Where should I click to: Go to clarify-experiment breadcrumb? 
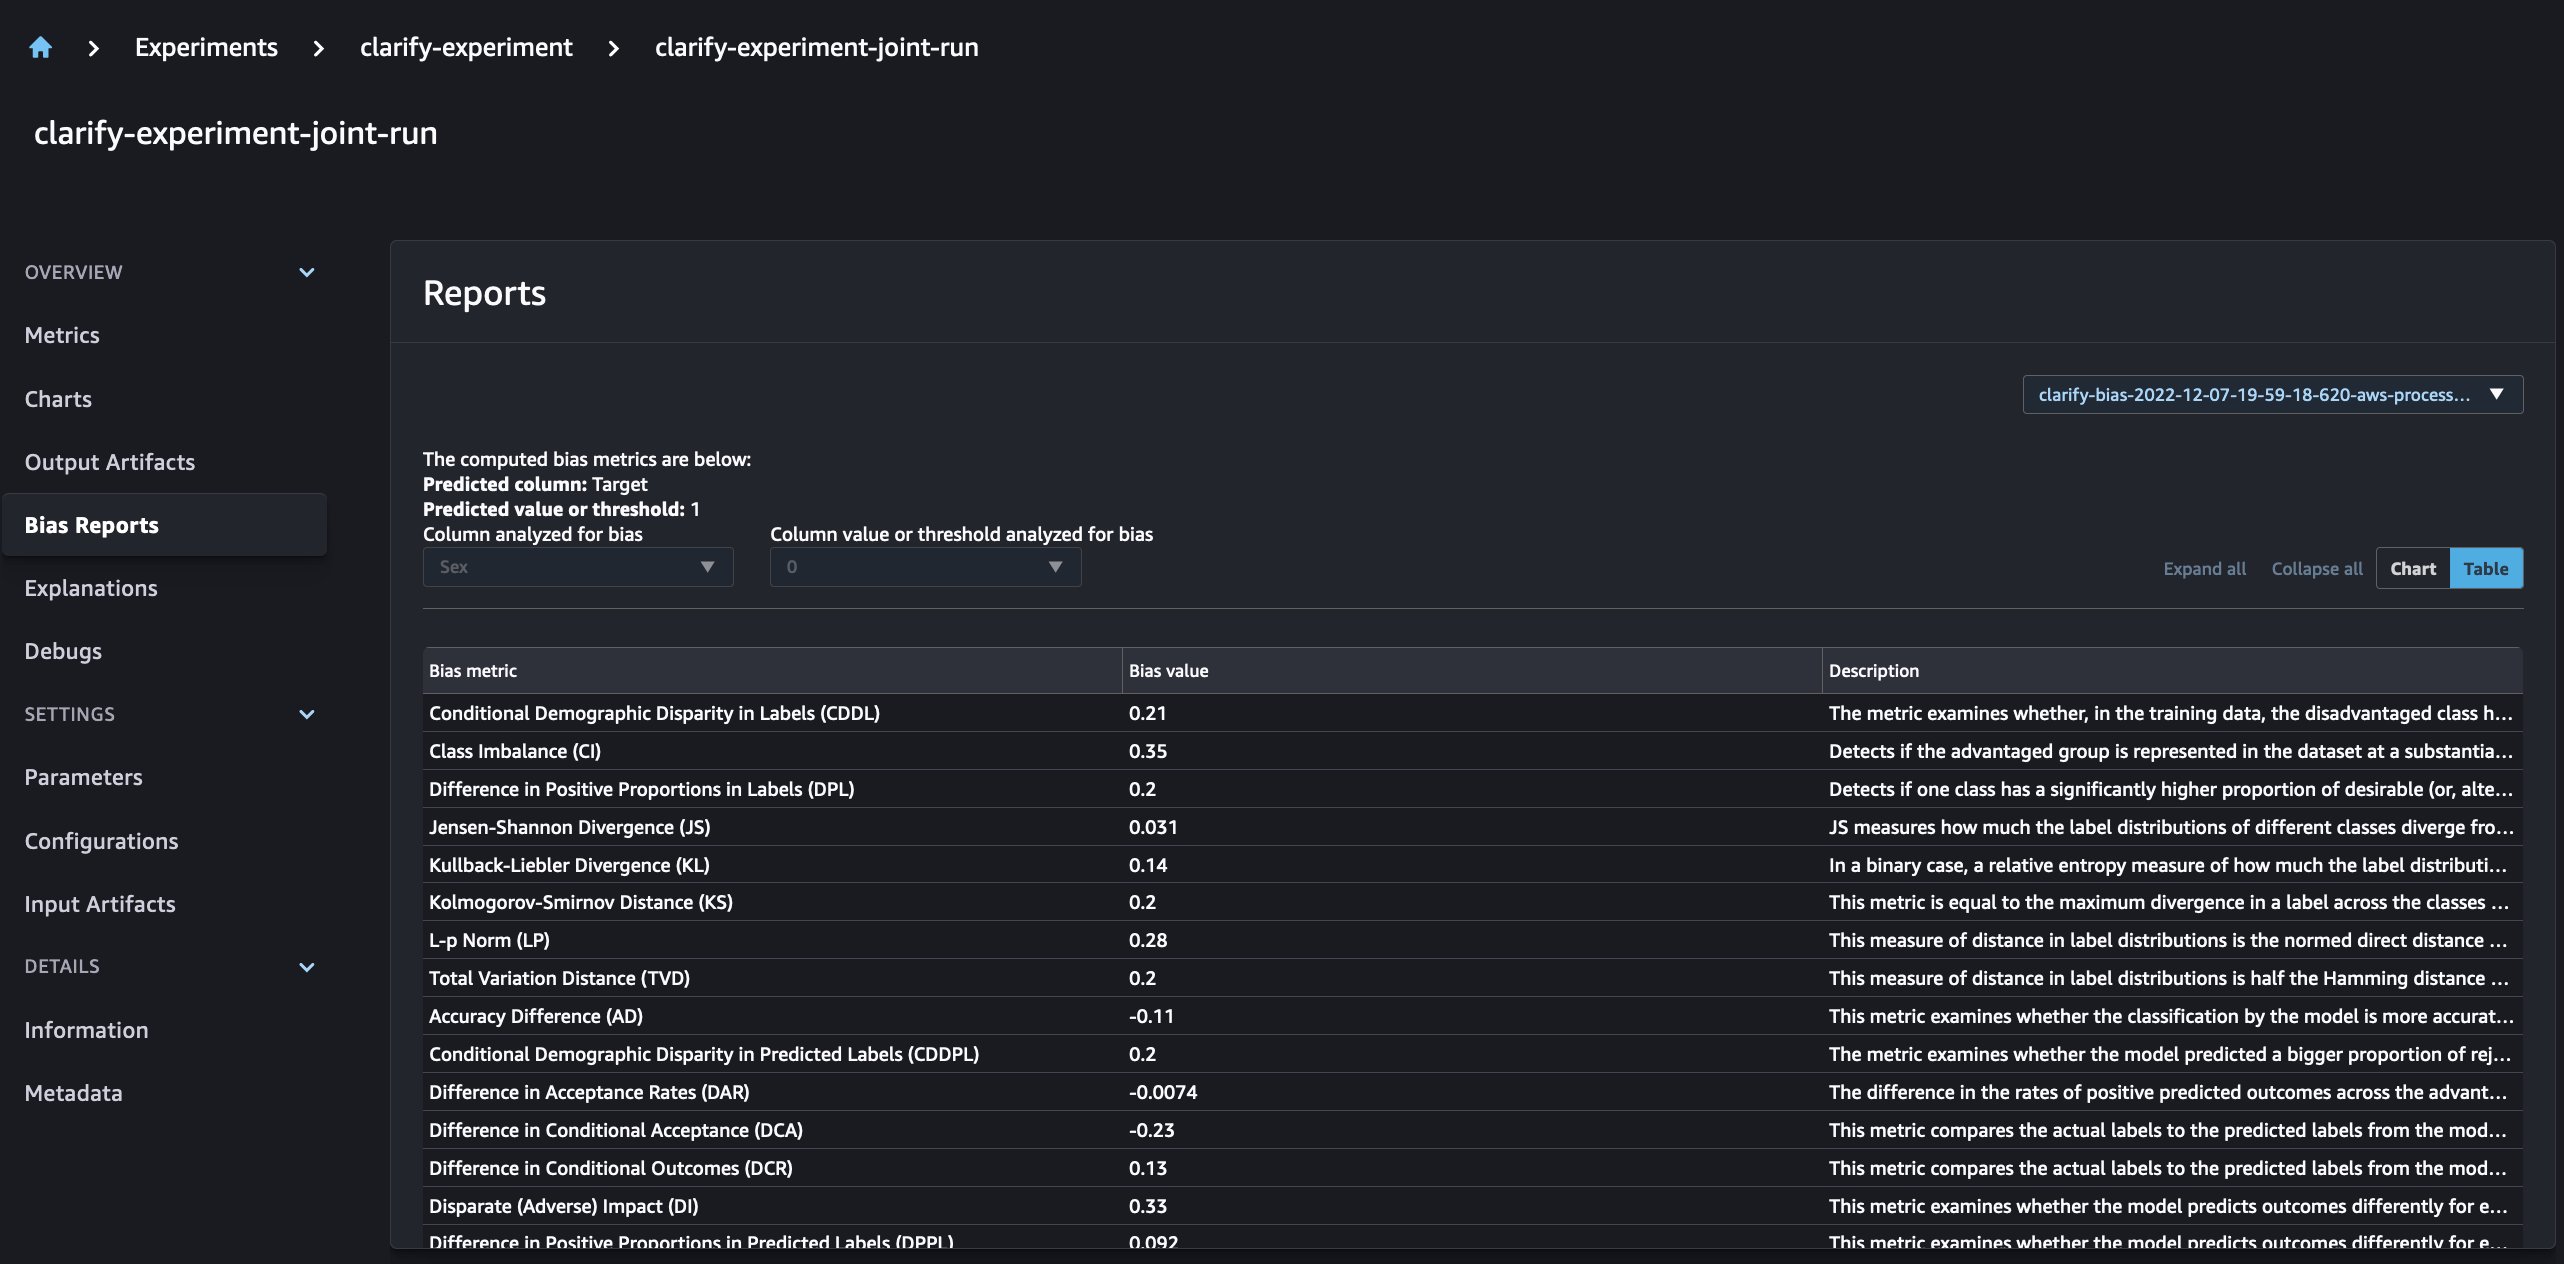click(466, 47)
